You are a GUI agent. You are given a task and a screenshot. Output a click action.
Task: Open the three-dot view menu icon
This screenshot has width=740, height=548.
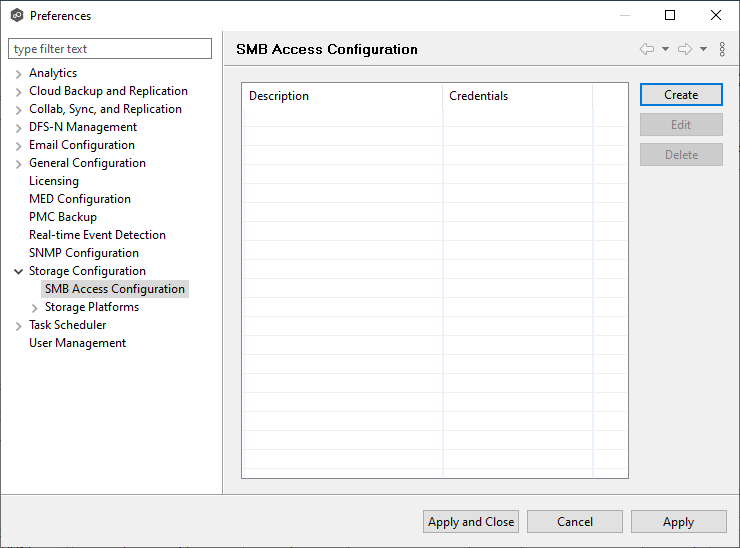tap(722, 49)
